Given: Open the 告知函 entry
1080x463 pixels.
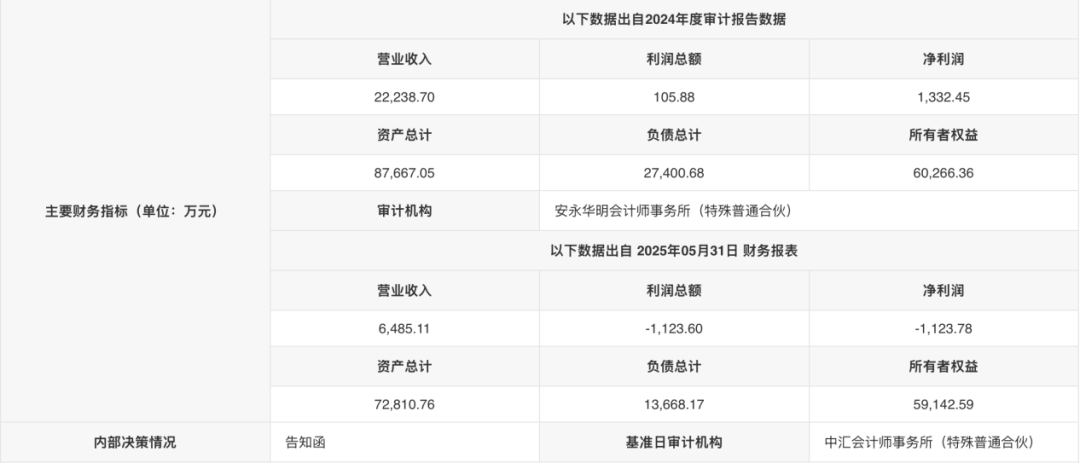Looking at the screenshot, I should pos(305,442).
